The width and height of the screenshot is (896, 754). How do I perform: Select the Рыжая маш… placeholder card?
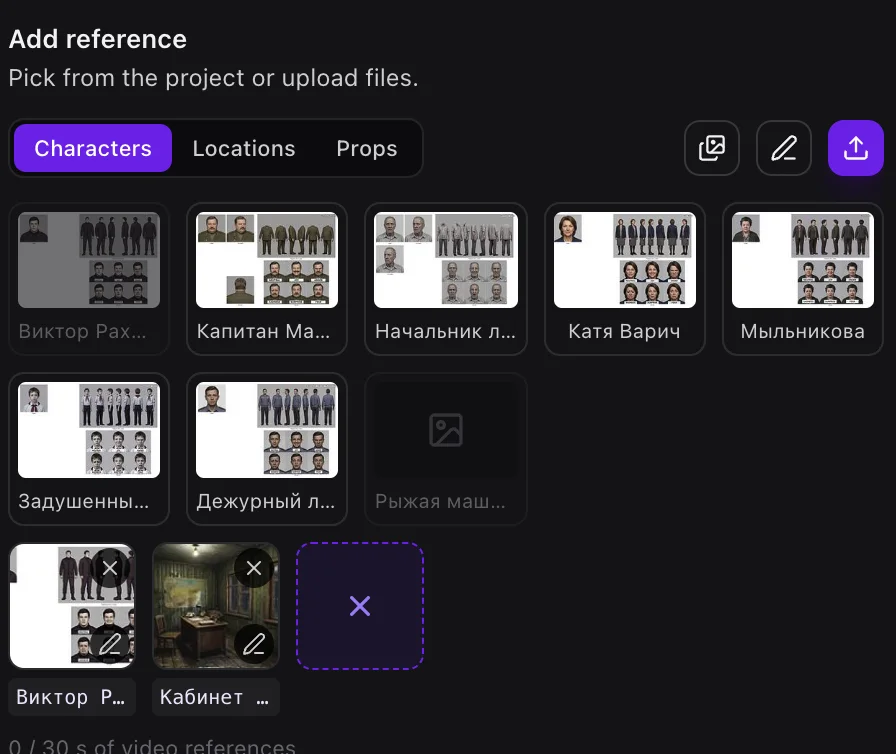(x=446, y=449)
